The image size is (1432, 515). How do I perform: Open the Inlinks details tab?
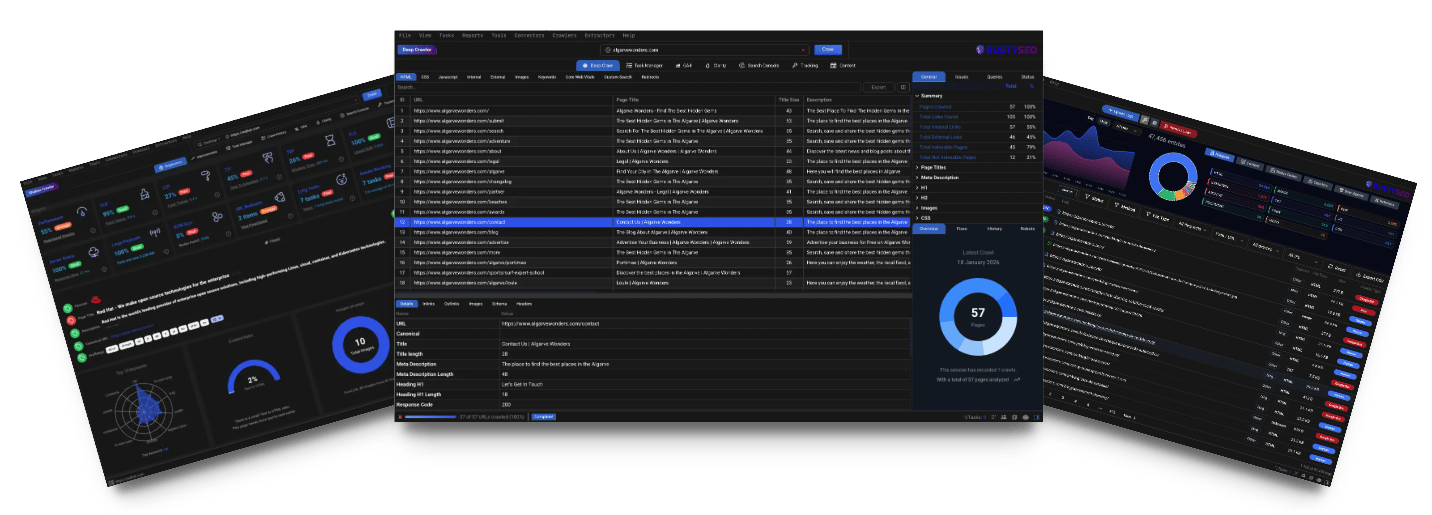[428, 303]
